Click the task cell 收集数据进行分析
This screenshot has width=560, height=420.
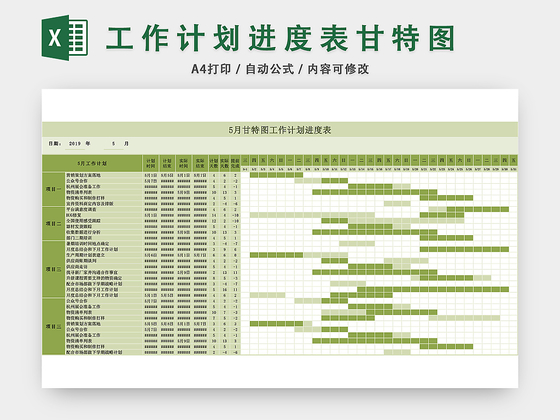point(104,232)
